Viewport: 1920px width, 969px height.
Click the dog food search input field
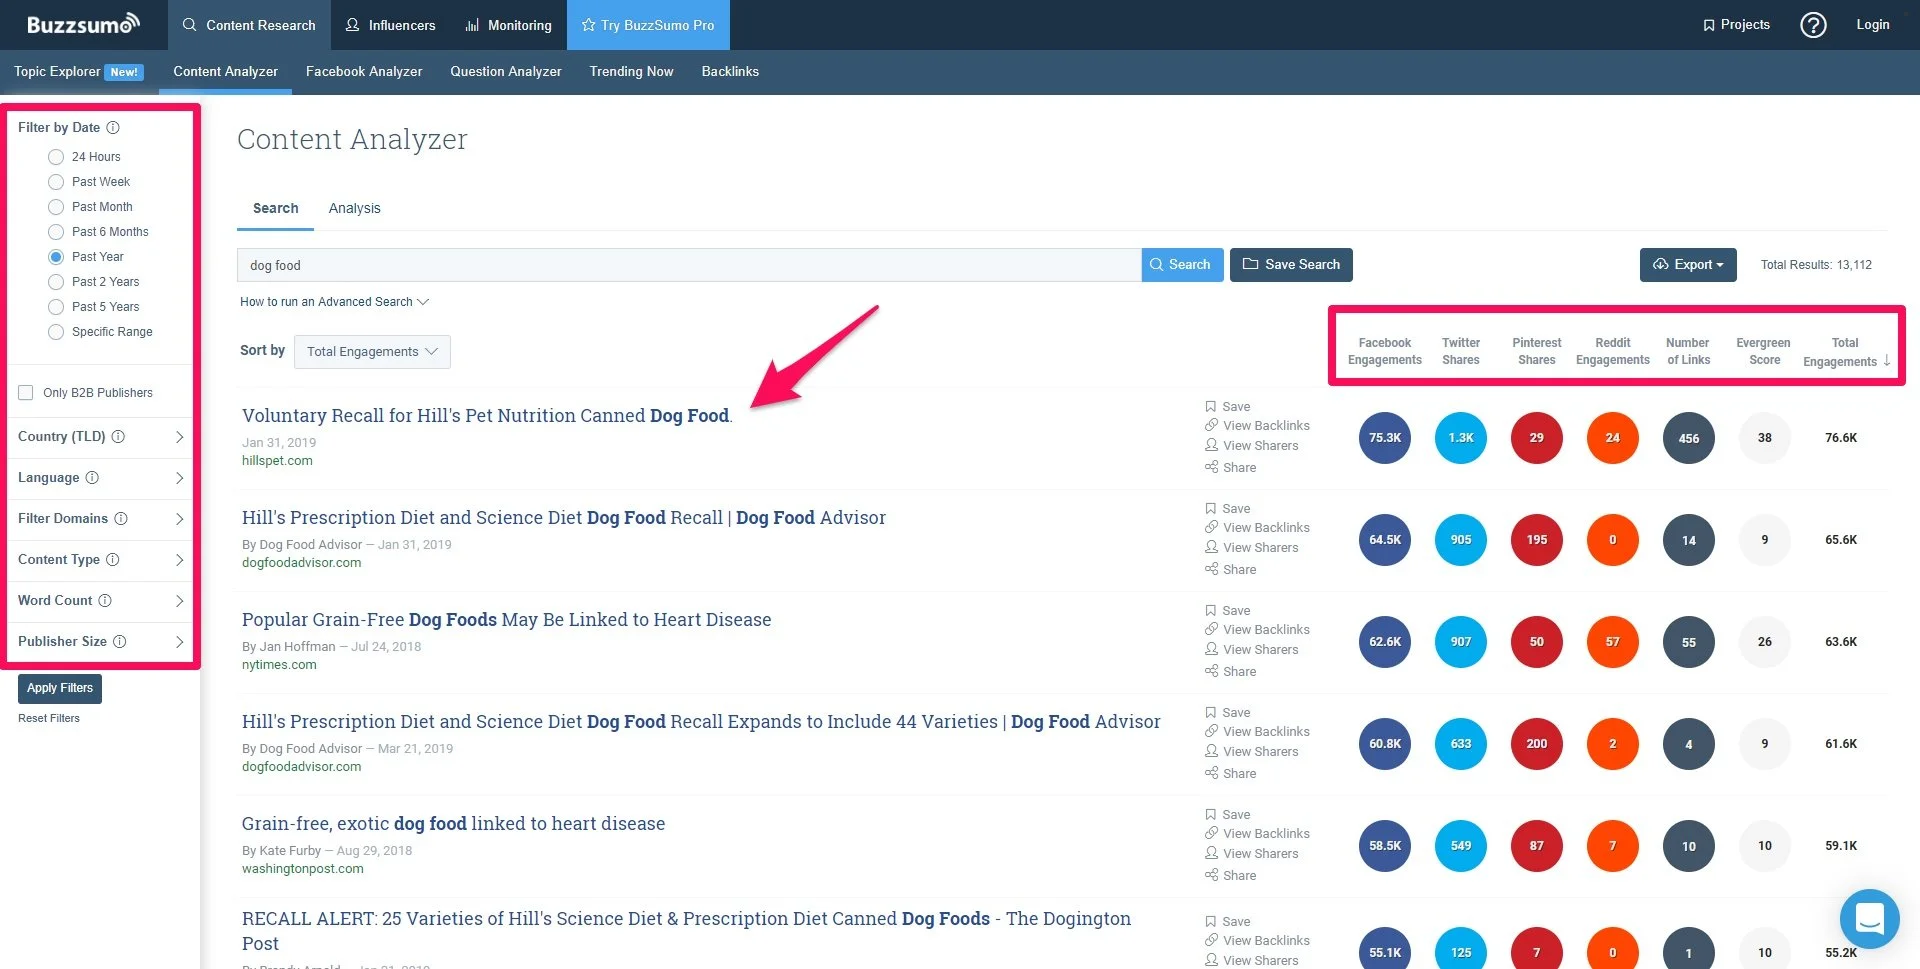pos(689,265)
